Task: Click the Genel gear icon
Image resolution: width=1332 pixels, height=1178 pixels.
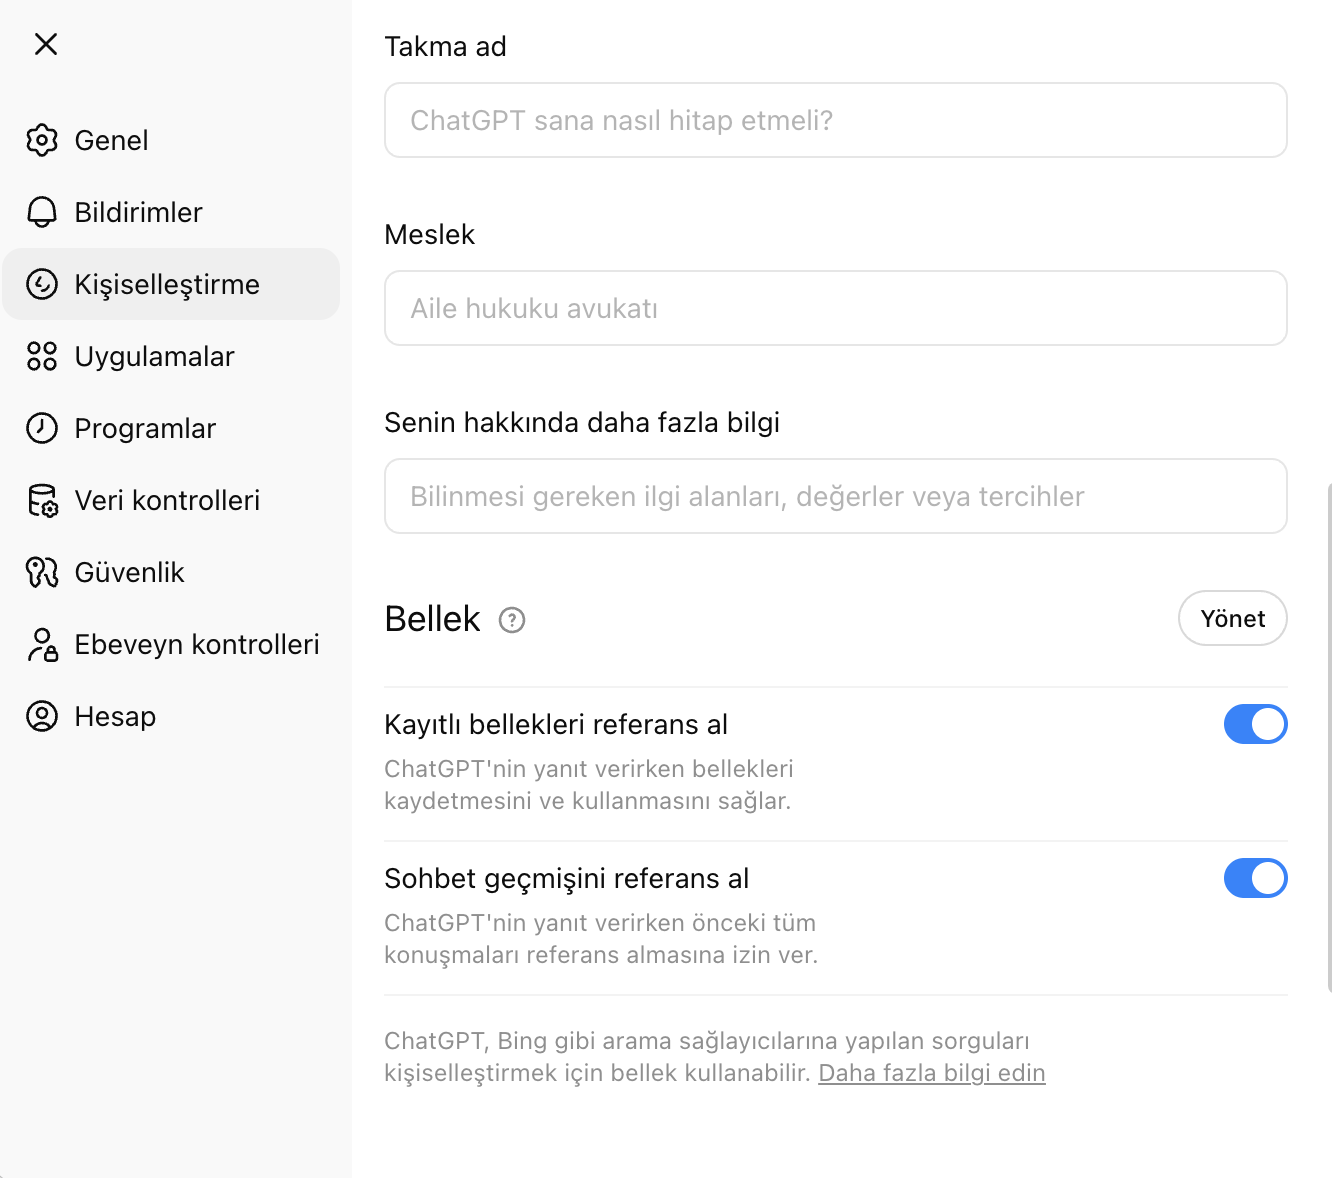Action: pos(42,140)
